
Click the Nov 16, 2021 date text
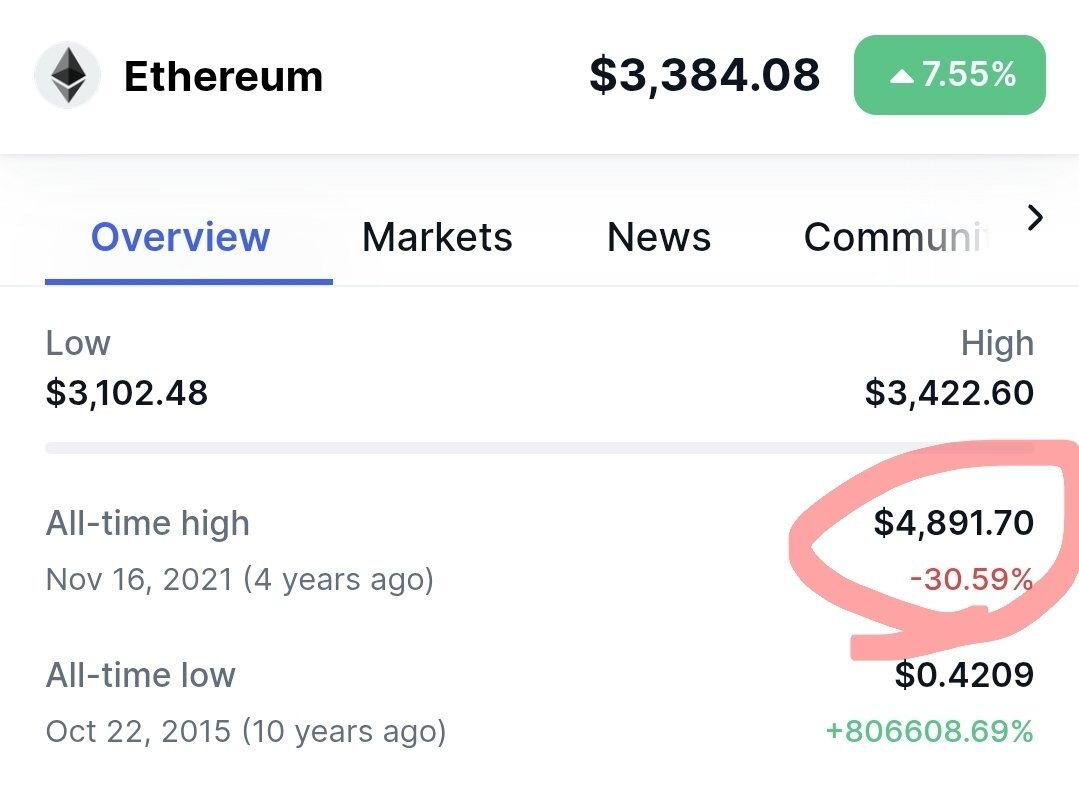(x=139, y=579)
